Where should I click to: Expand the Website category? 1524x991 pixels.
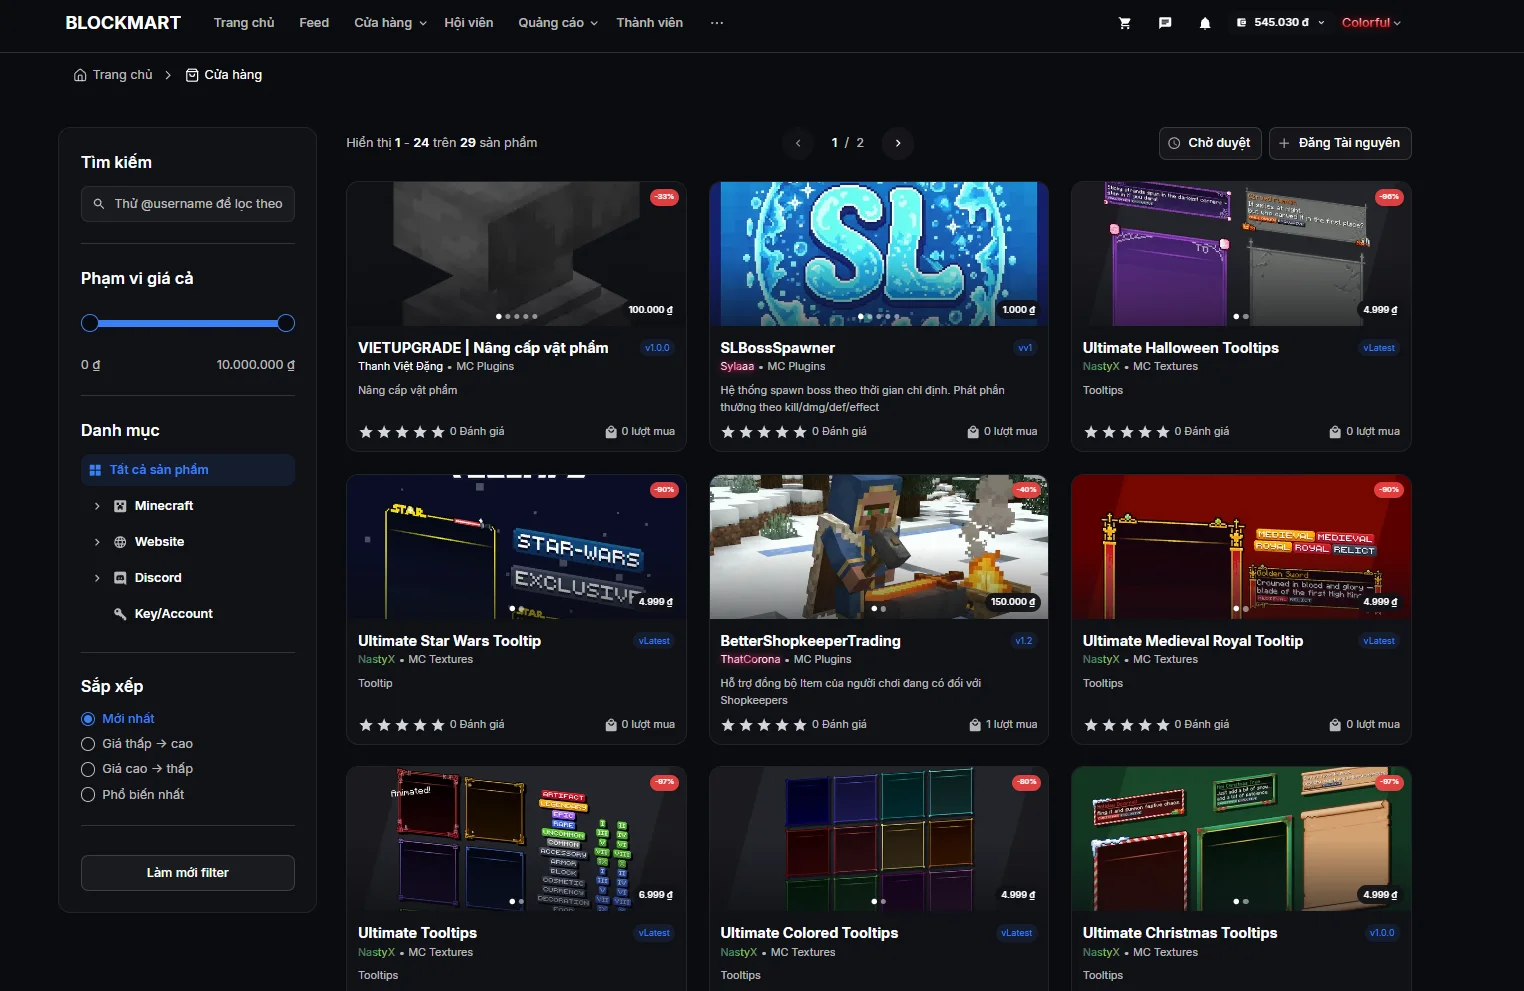coord(97,542)
